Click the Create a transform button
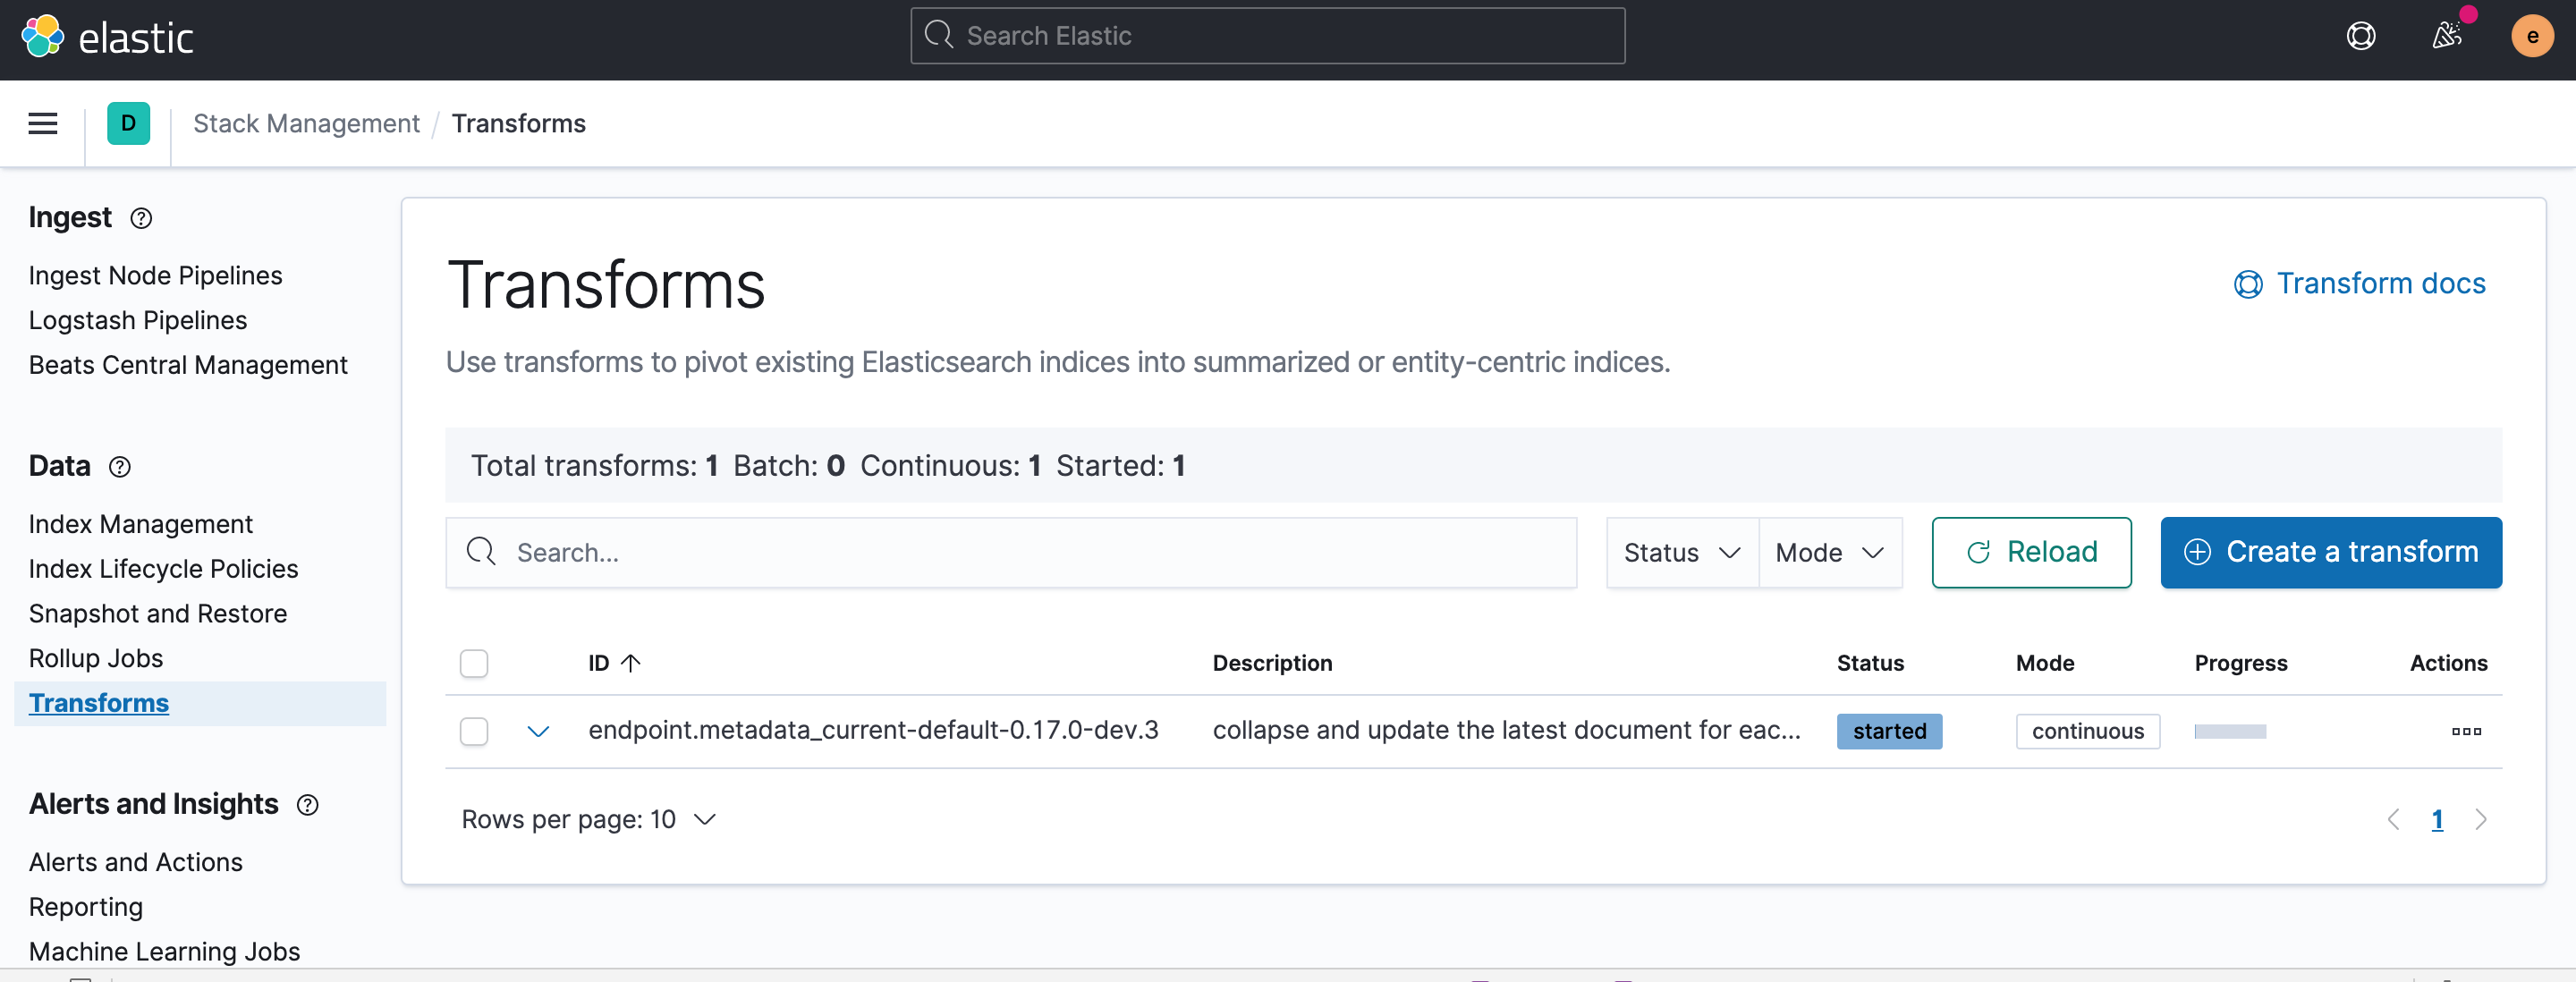2576x982 pixels. pyautogui.click(x=2330, y=552)
